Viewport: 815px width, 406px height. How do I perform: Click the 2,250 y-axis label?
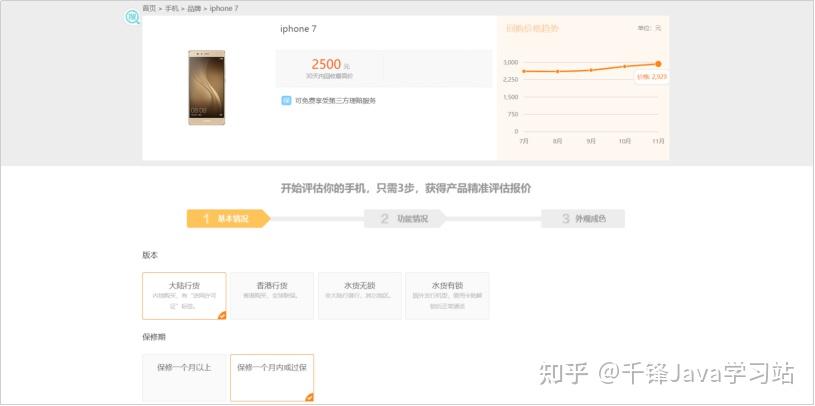[510, 79]
